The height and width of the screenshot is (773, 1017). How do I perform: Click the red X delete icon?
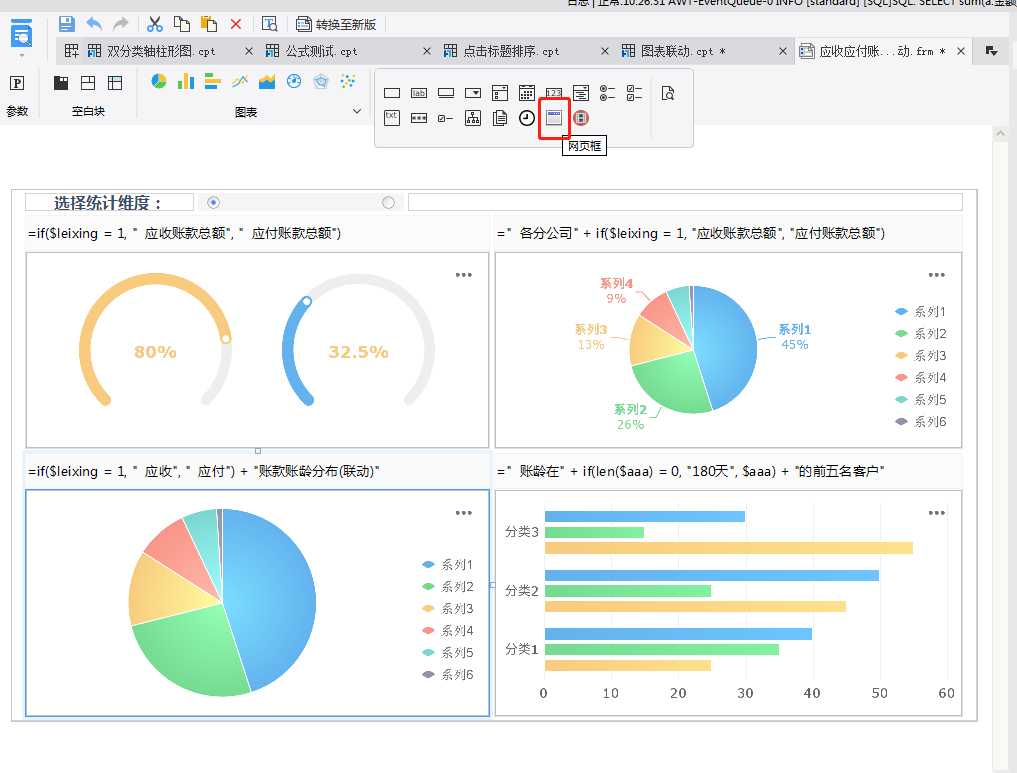(x=235, y=25)
